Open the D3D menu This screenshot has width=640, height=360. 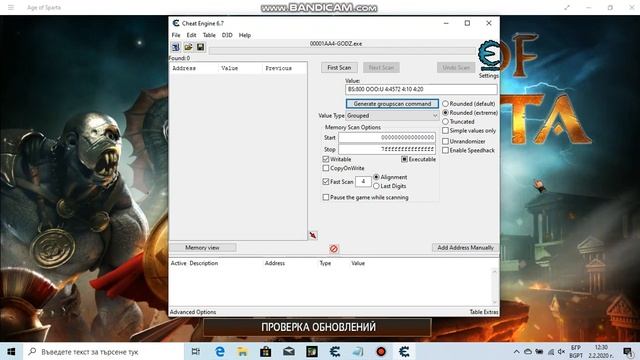tap(227, 35)
